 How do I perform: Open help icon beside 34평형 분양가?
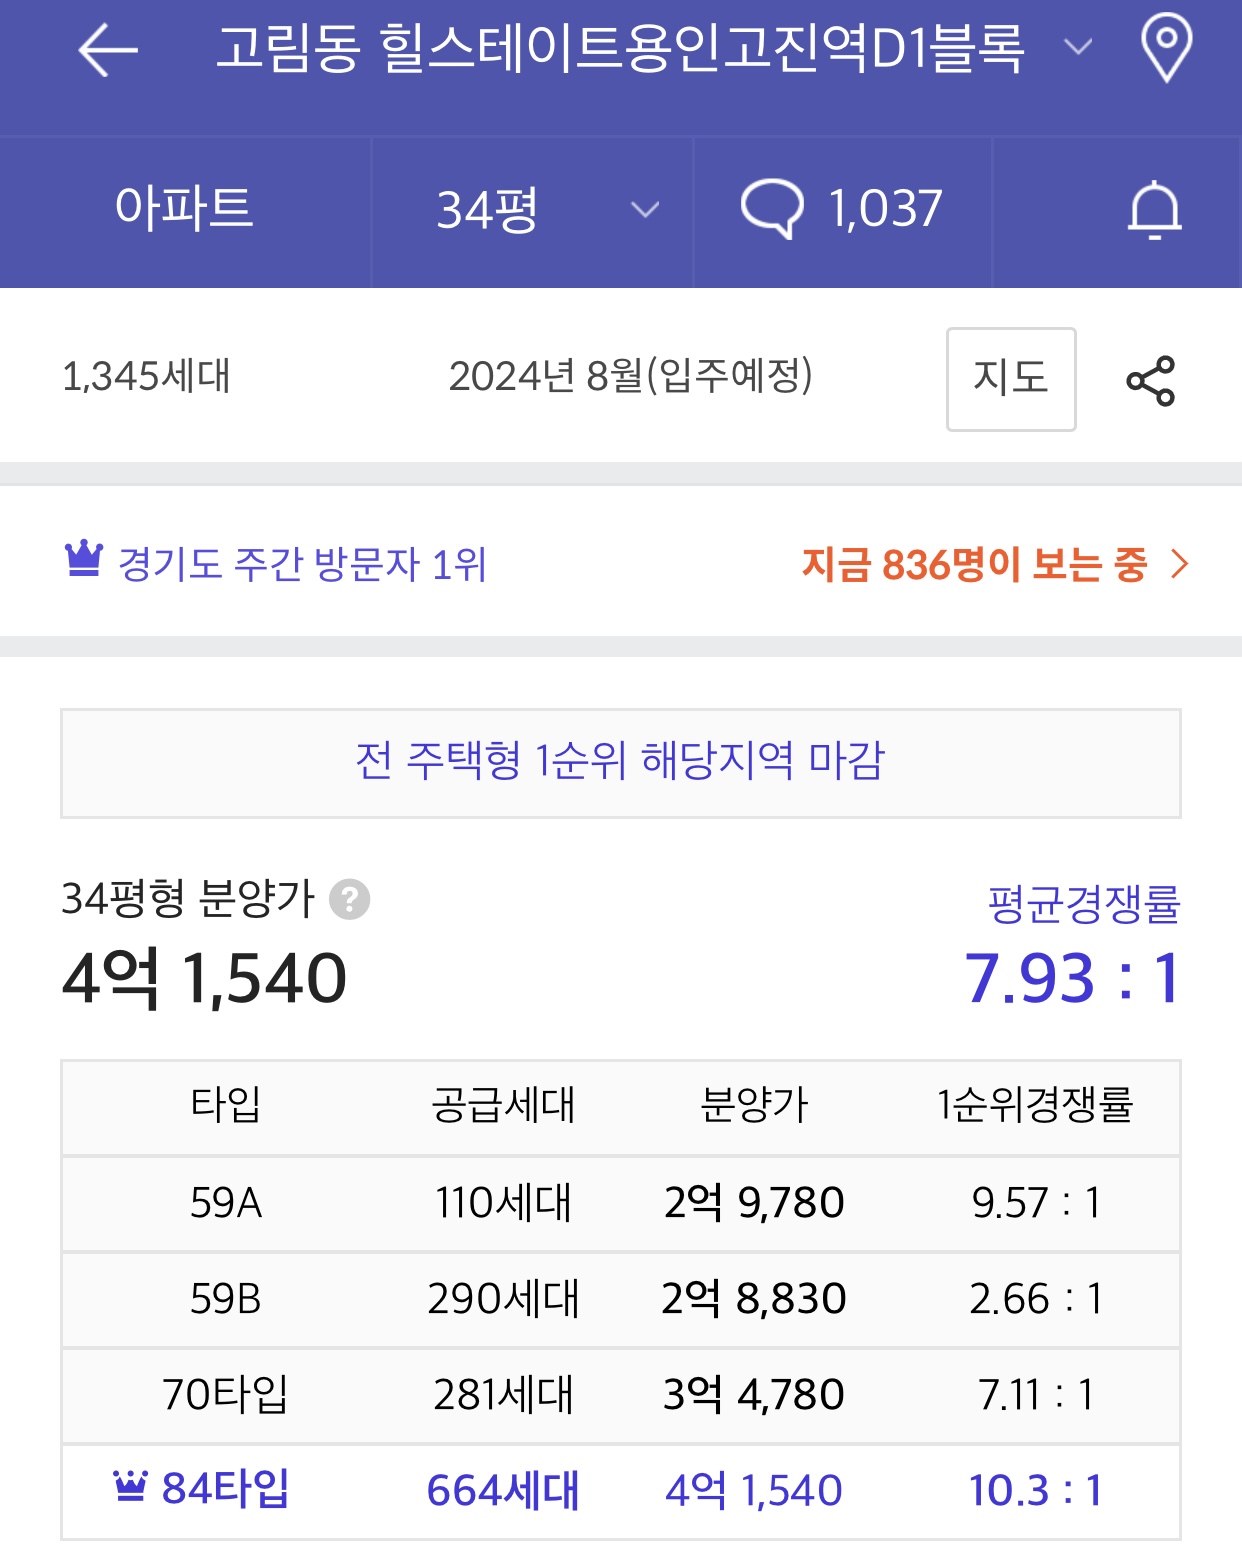[x=350, y=899]
